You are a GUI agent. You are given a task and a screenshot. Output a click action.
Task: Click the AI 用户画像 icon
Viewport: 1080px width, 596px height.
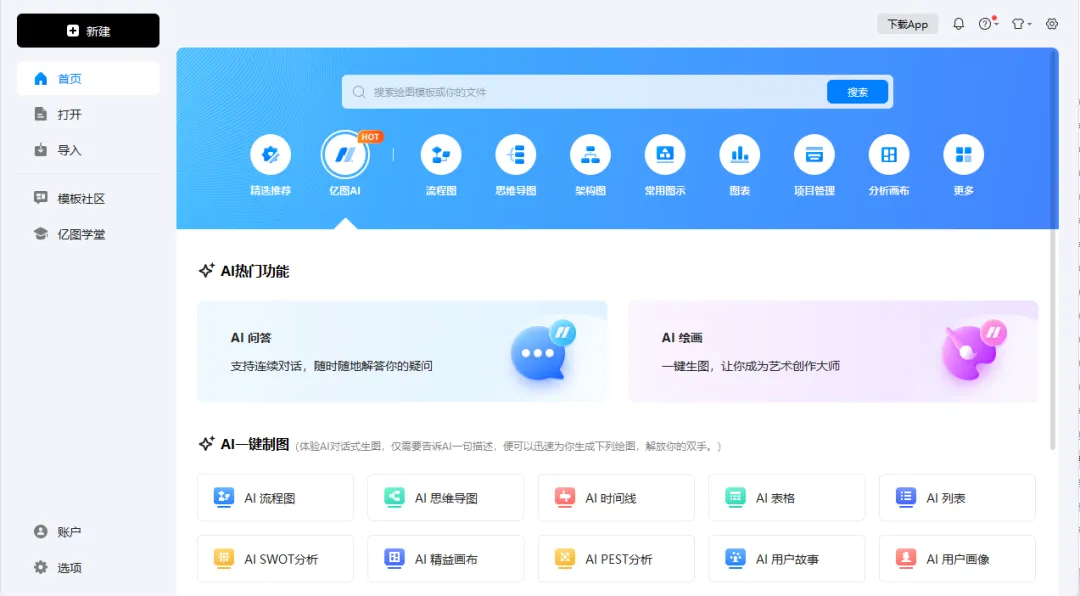pyautogui.click(x=906, y=558)
